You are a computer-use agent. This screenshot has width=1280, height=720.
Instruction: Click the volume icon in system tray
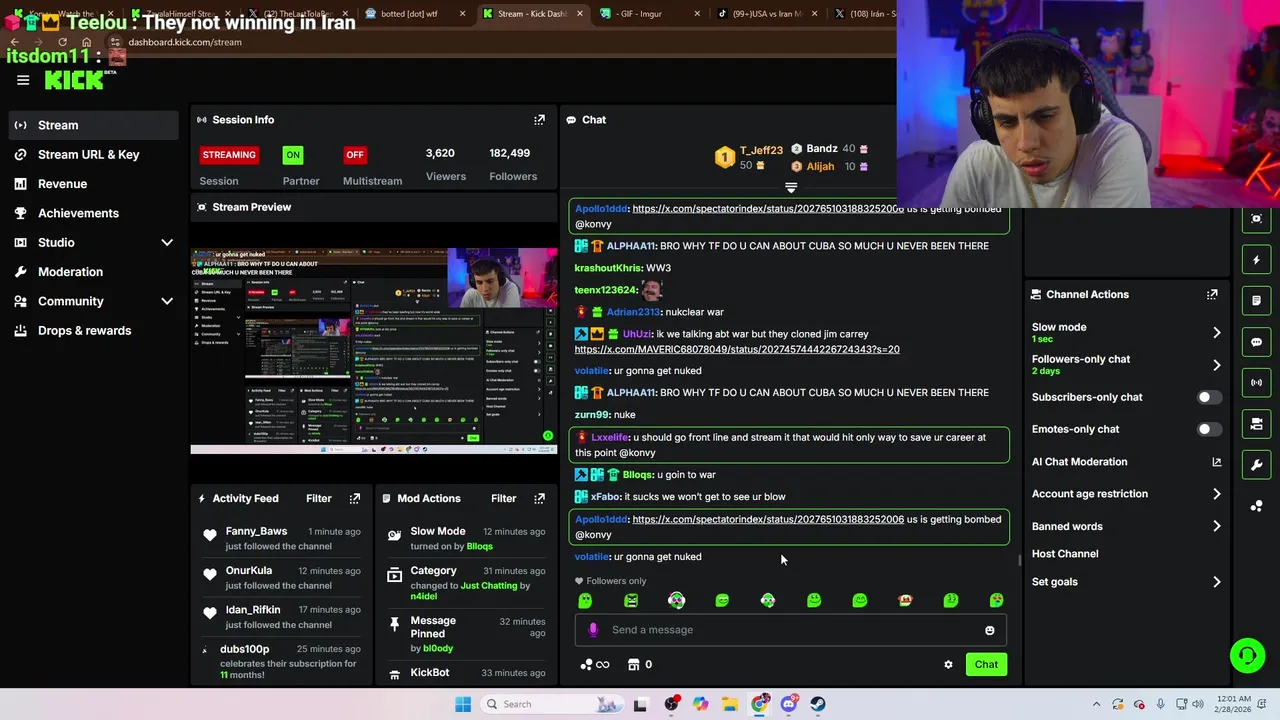click(x=1198, y=704)
